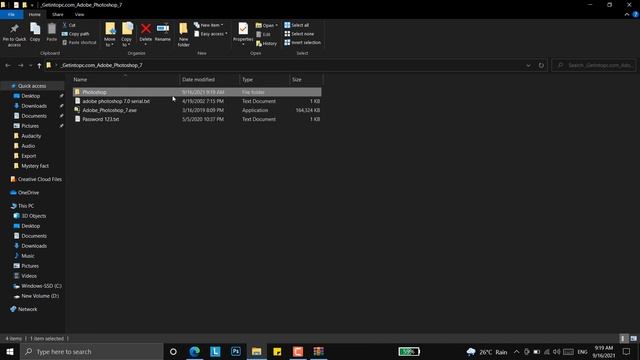Sort by the Size column header

pos(306,80)
